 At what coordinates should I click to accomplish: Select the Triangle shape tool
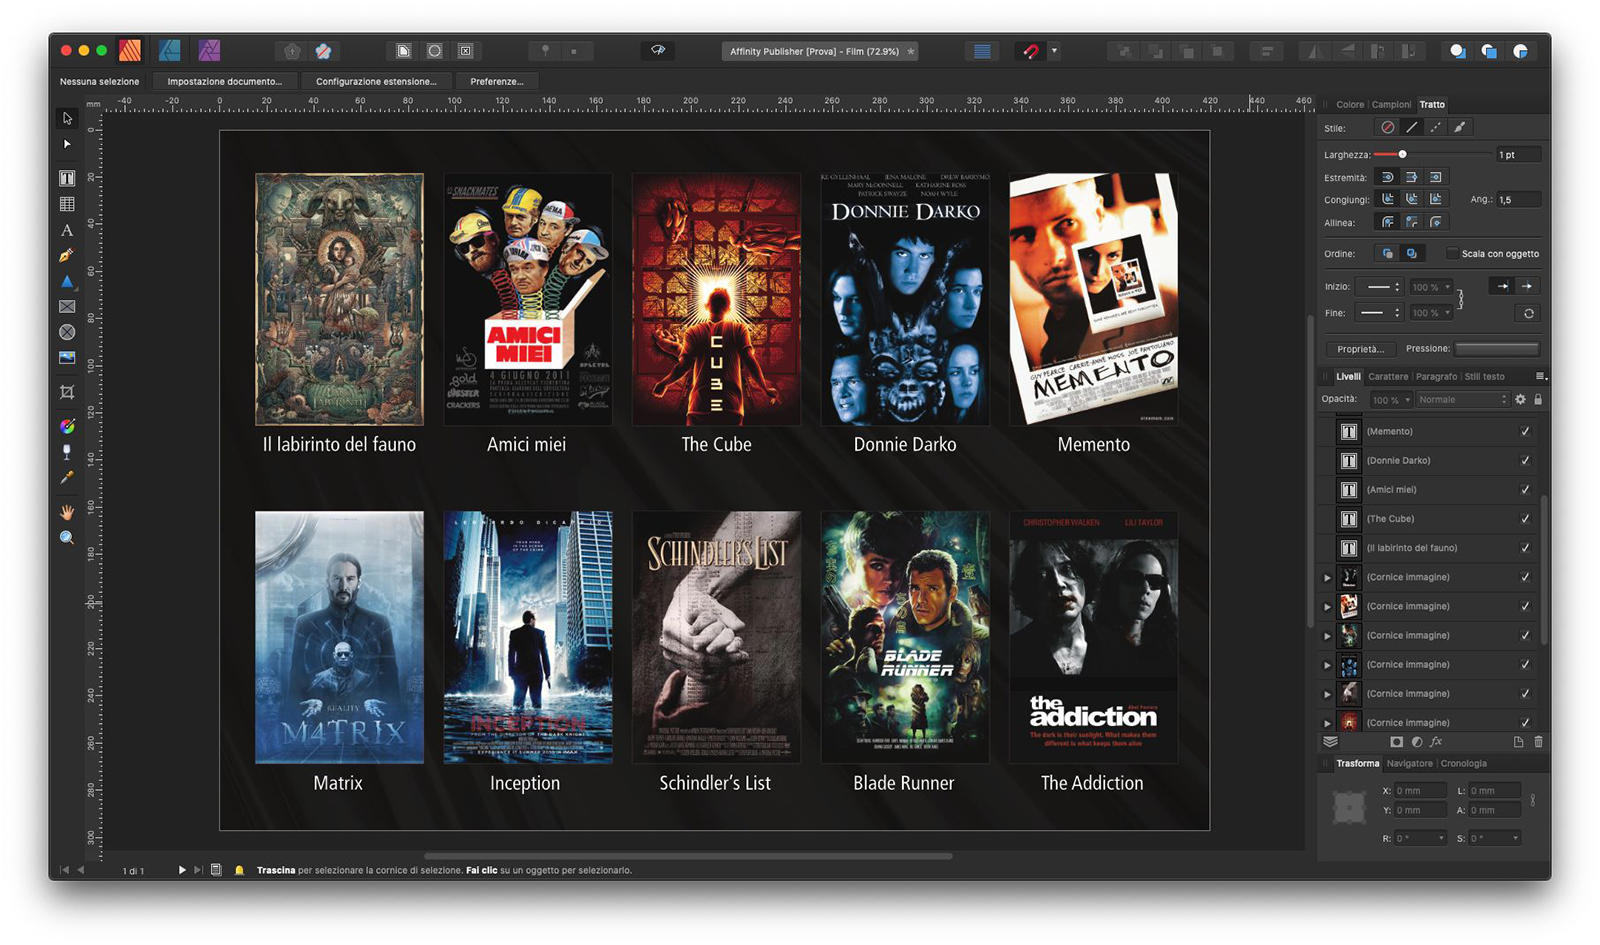pos(67,282)
